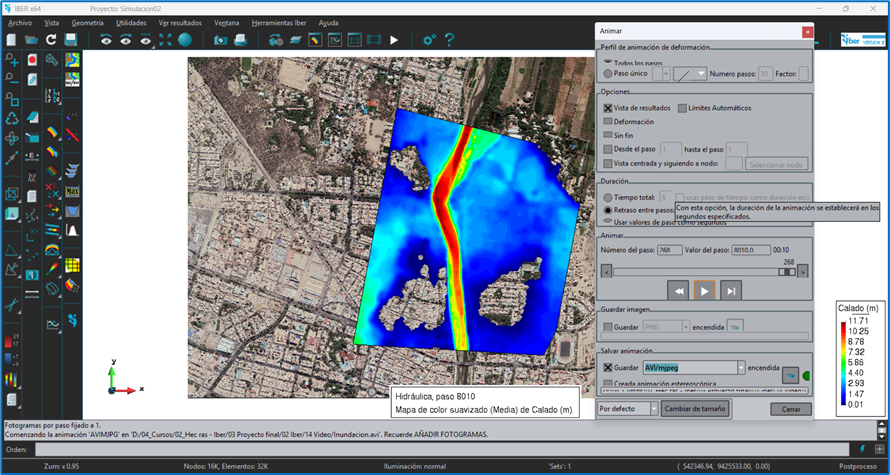Click the open folder icon in toolbar
Viewport: 890px width, 475px height.
click(x=31, y=40)
